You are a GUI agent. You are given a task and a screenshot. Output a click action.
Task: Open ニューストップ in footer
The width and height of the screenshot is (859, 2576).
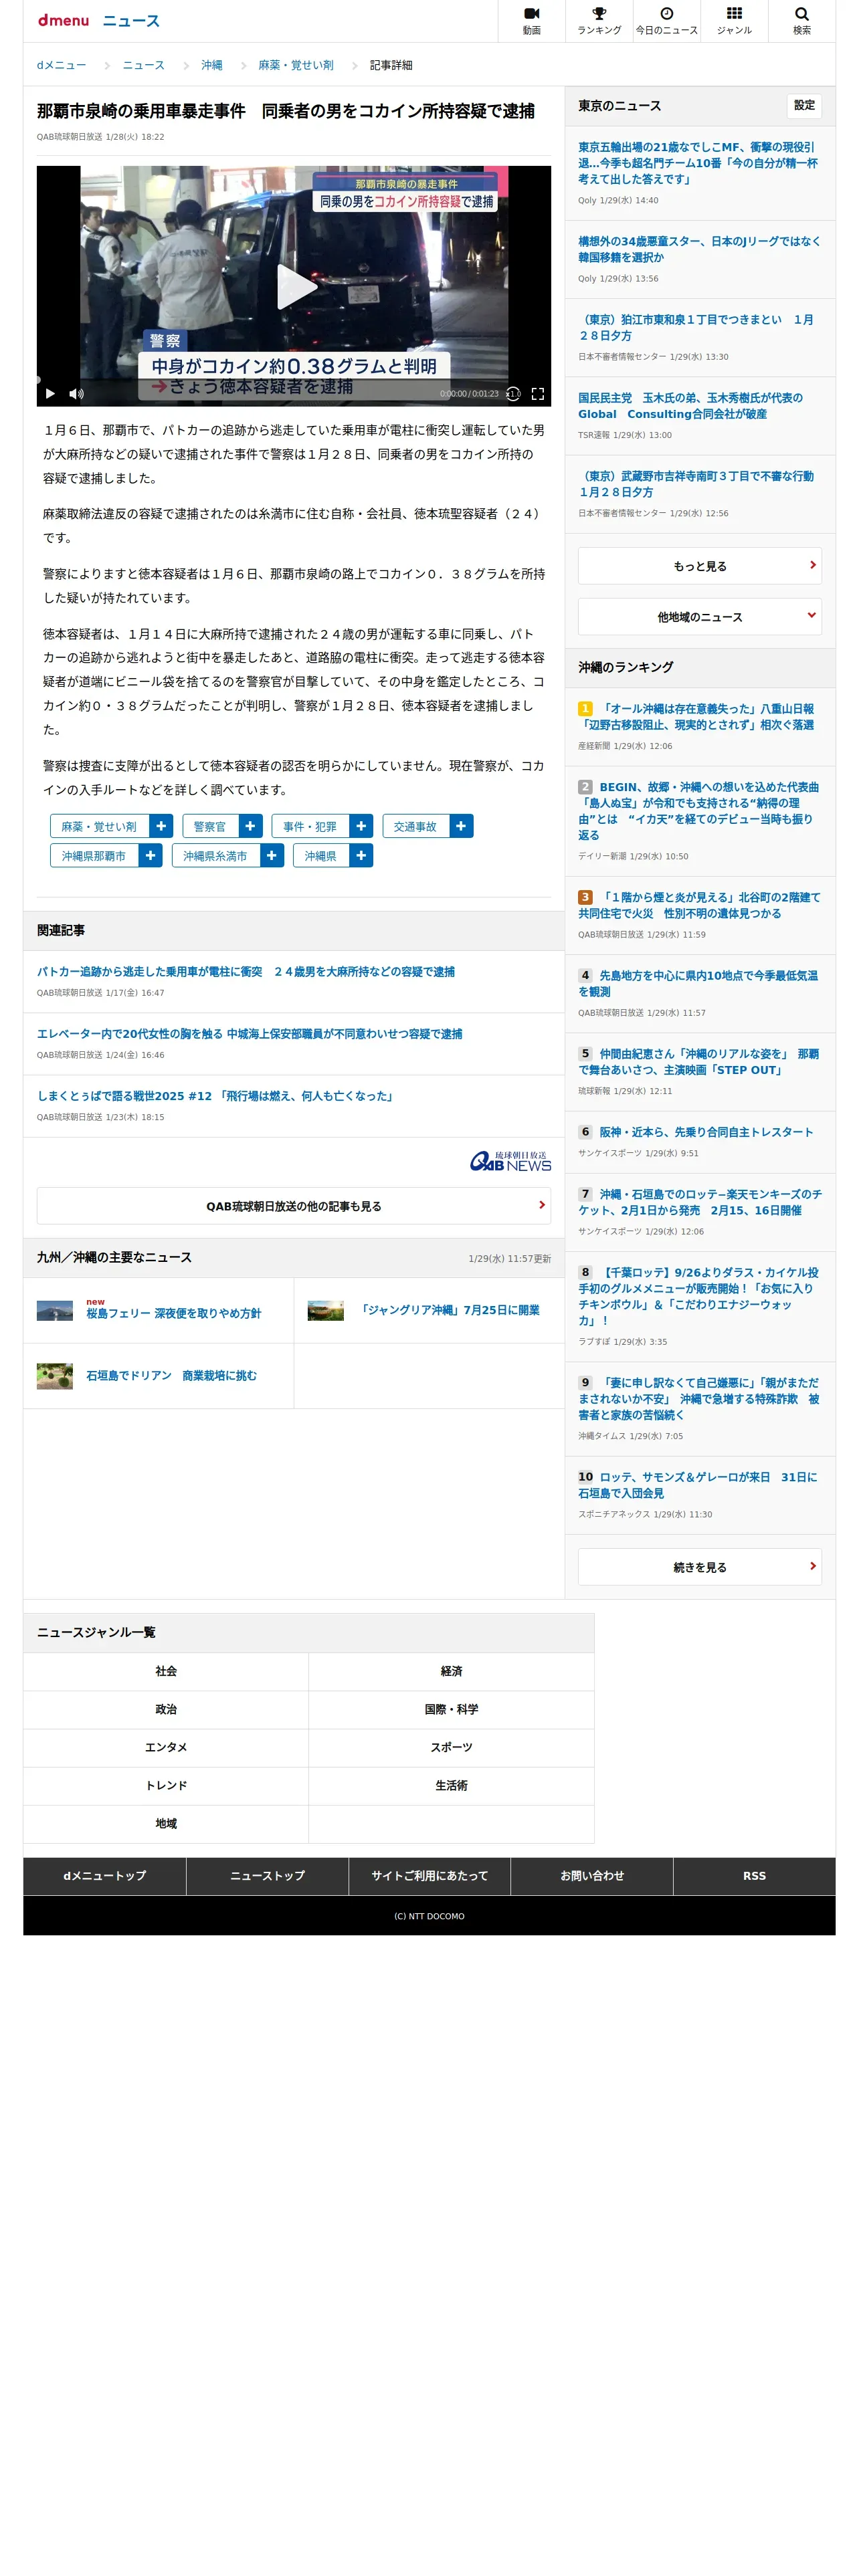[267, 1876]
